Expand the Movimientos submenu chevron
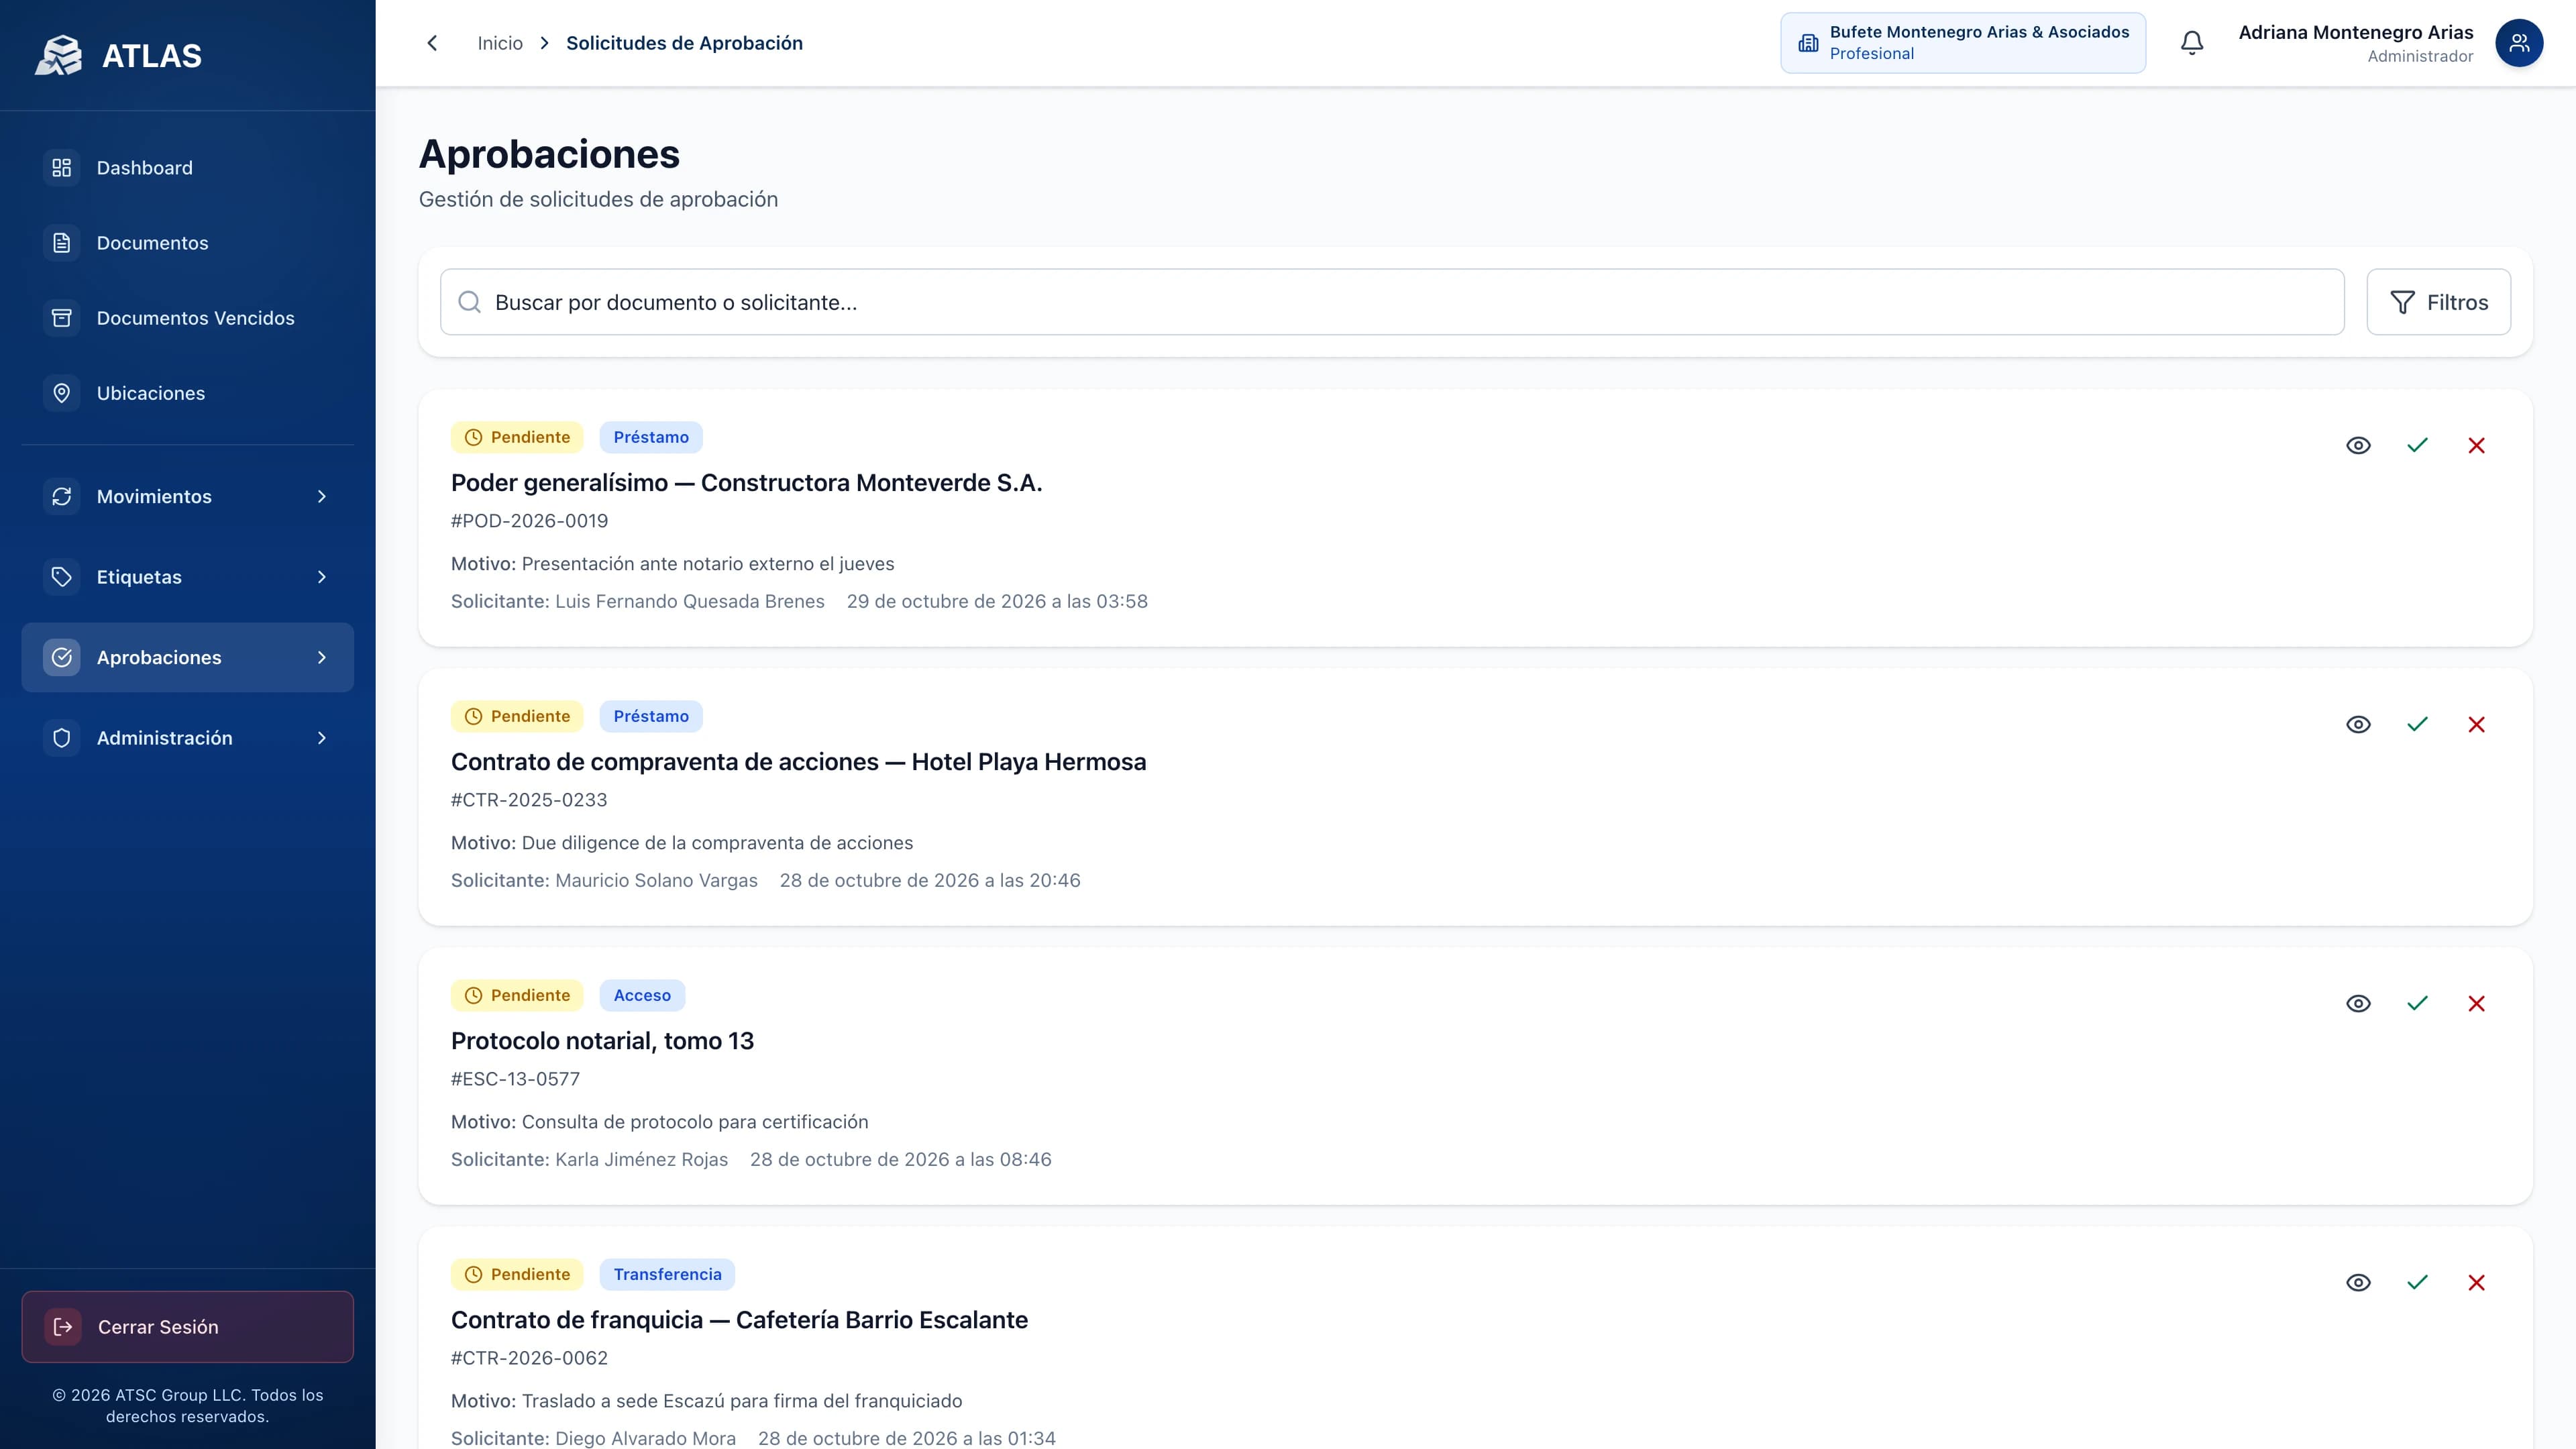The height and width of the screenshot is (1449, 2576). [322, 497]
